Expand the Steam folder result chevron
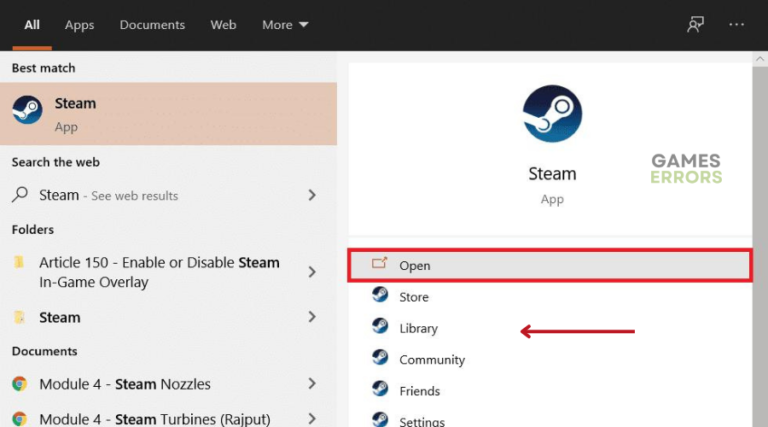Viewport: 768px width, 427px height. pyautogui.click(x=312, y=317)
